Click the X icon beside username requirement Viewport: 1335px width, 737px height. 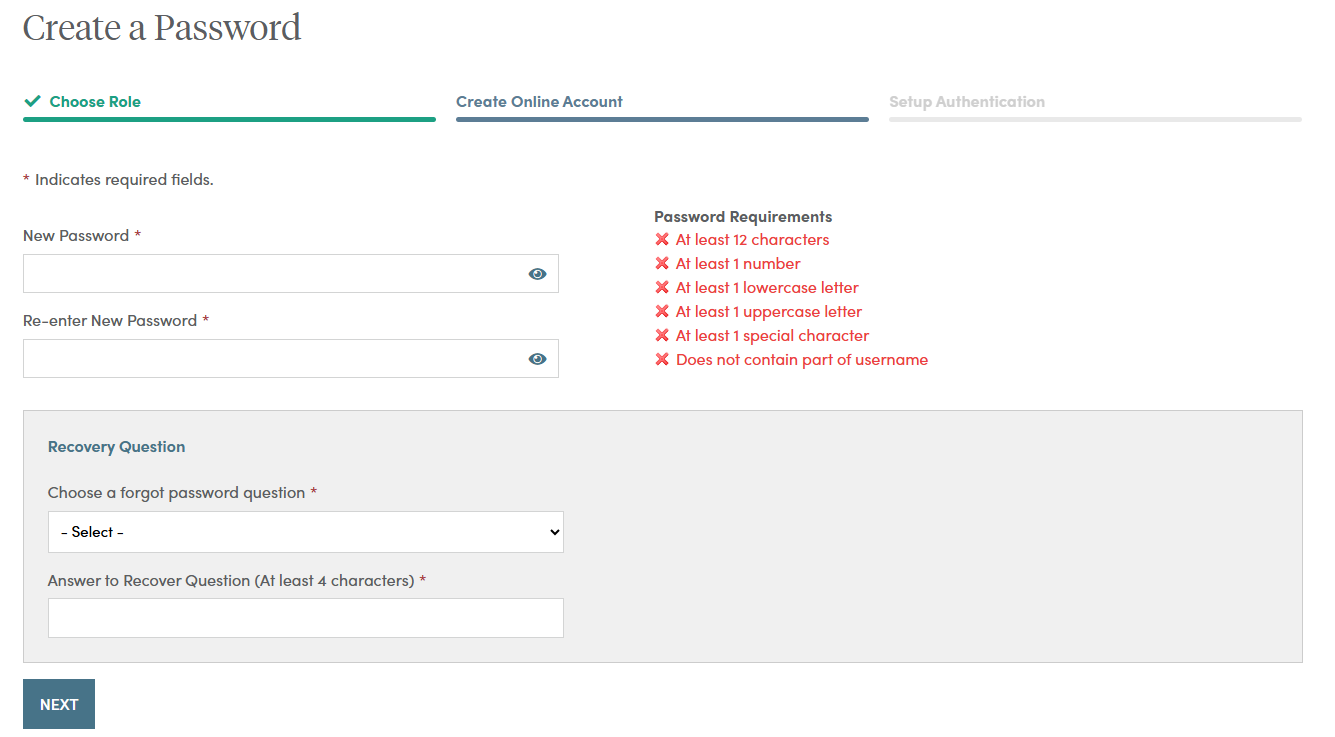[x=662, y=359]
